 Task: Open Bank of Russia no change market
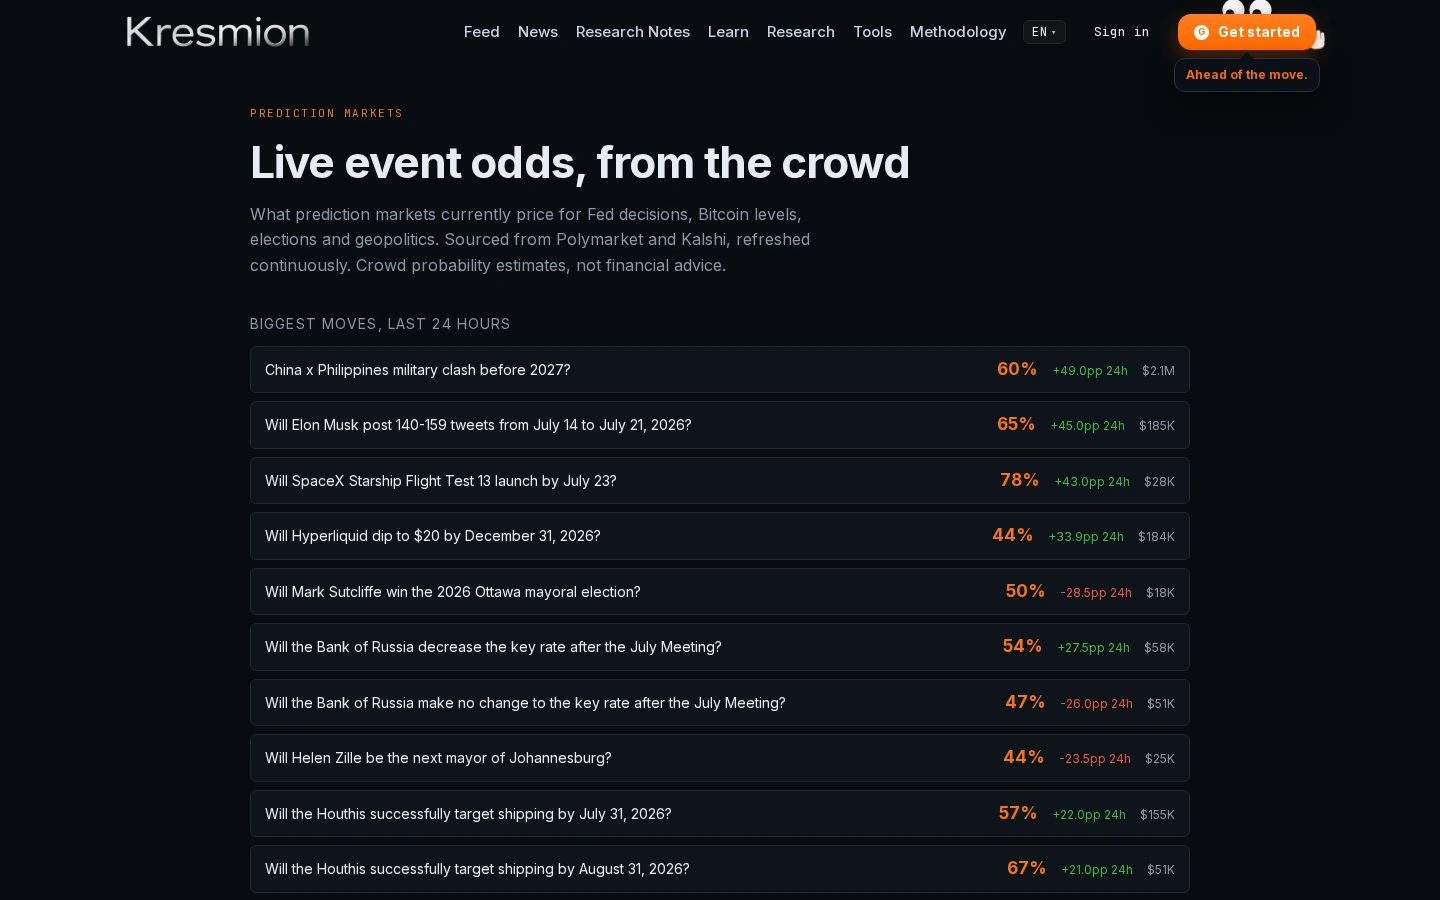720,703
